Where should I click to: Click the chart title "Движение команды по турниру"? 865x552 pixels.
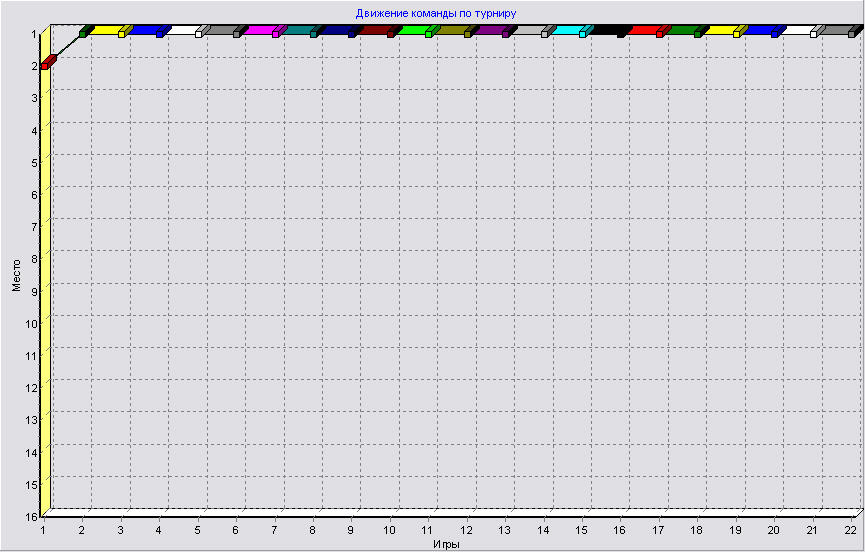pyautogui.click(x=436, y=13)
